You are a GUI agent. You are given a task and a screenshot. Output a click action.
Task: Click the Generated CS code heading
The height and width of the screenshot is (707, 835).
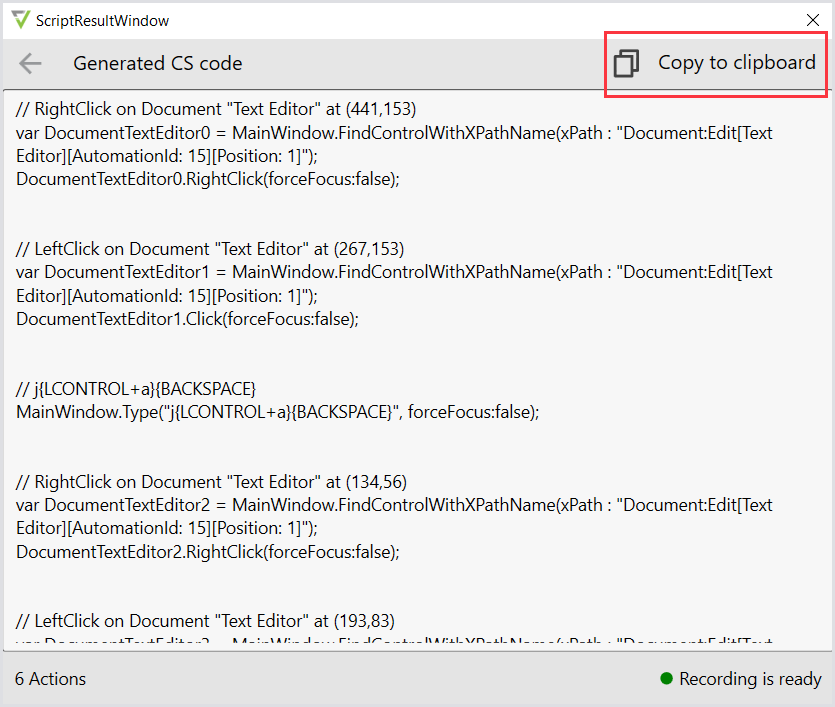click(x=157, y=63)
